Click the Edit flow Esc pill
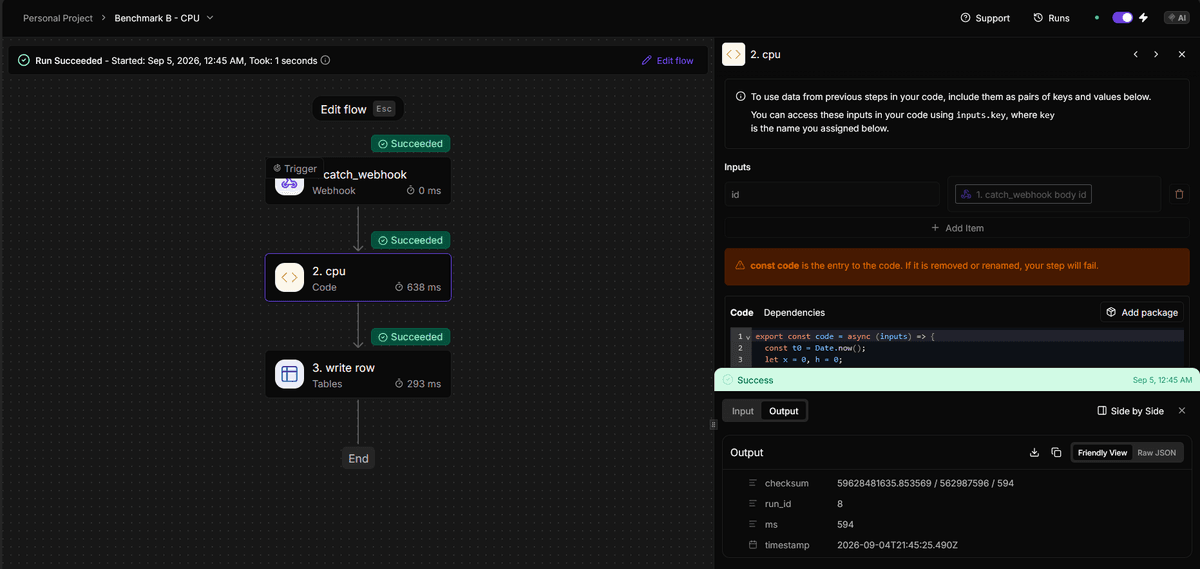 point(358,109)
